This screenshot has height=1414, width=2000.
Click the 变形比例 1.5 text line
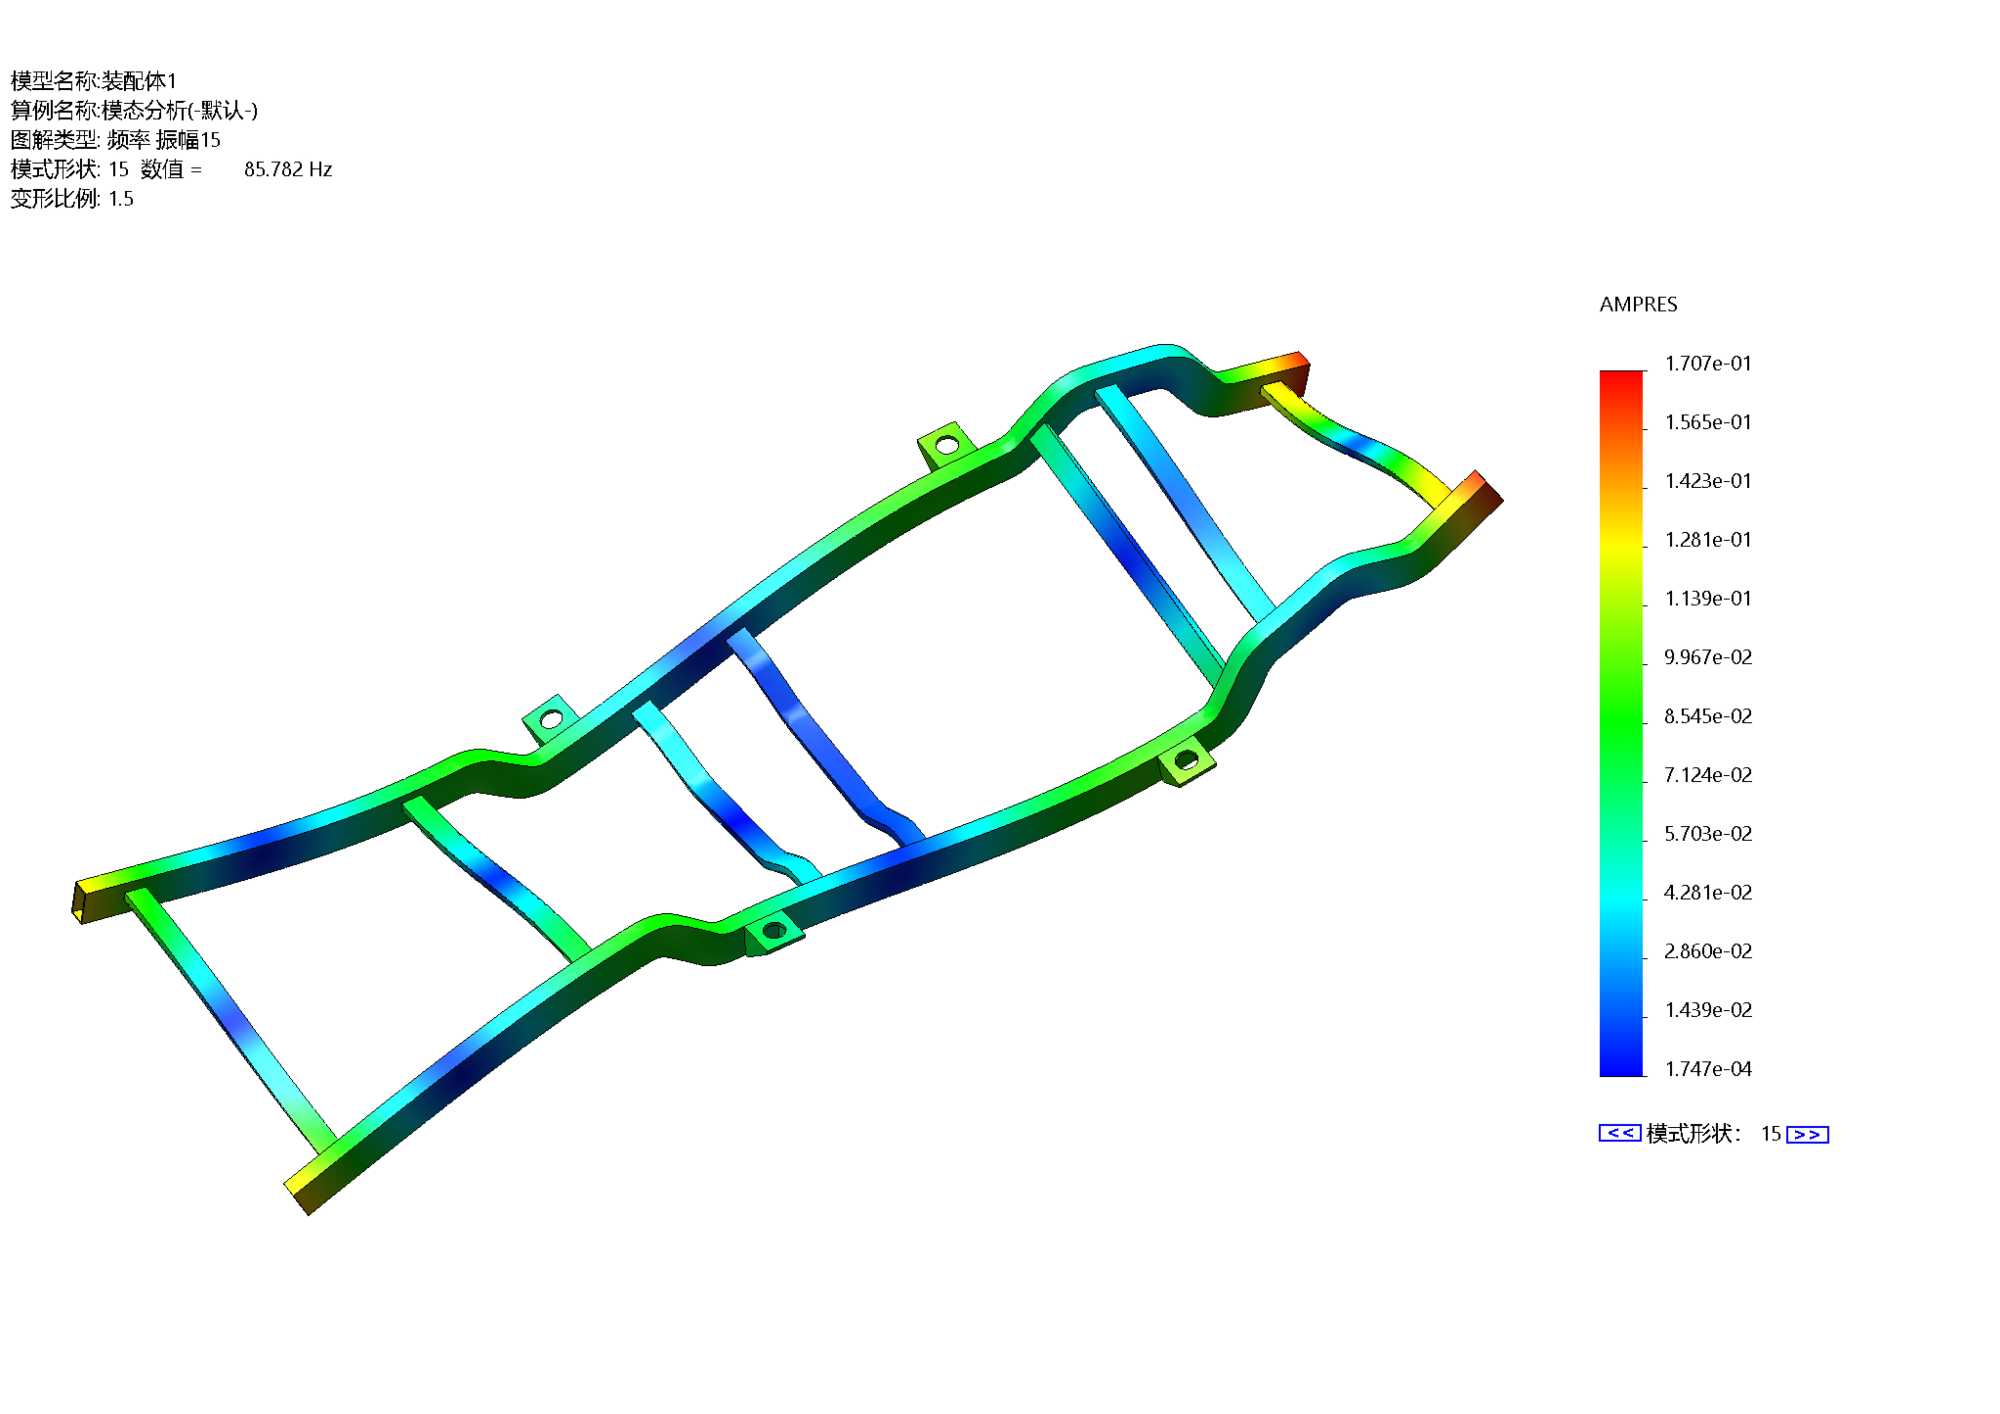72,198
